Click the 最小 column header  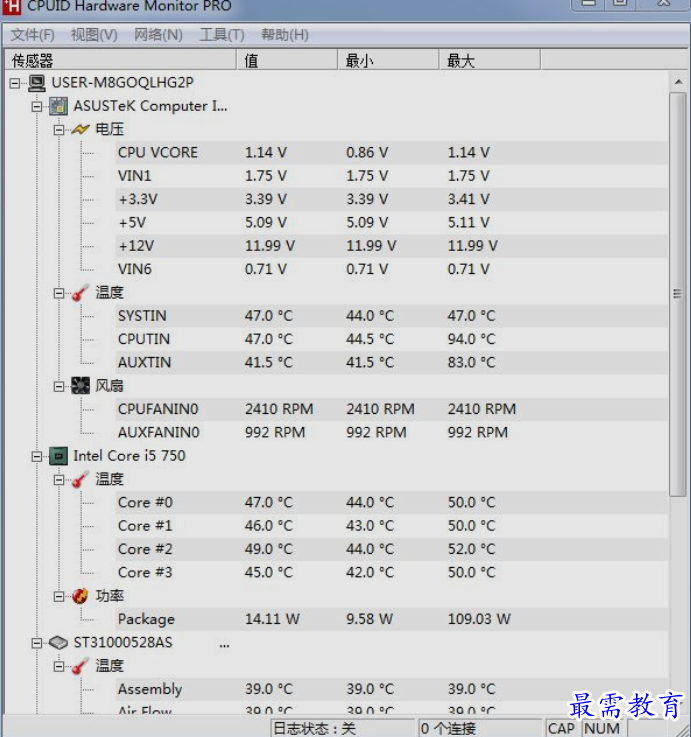[388, 60]
